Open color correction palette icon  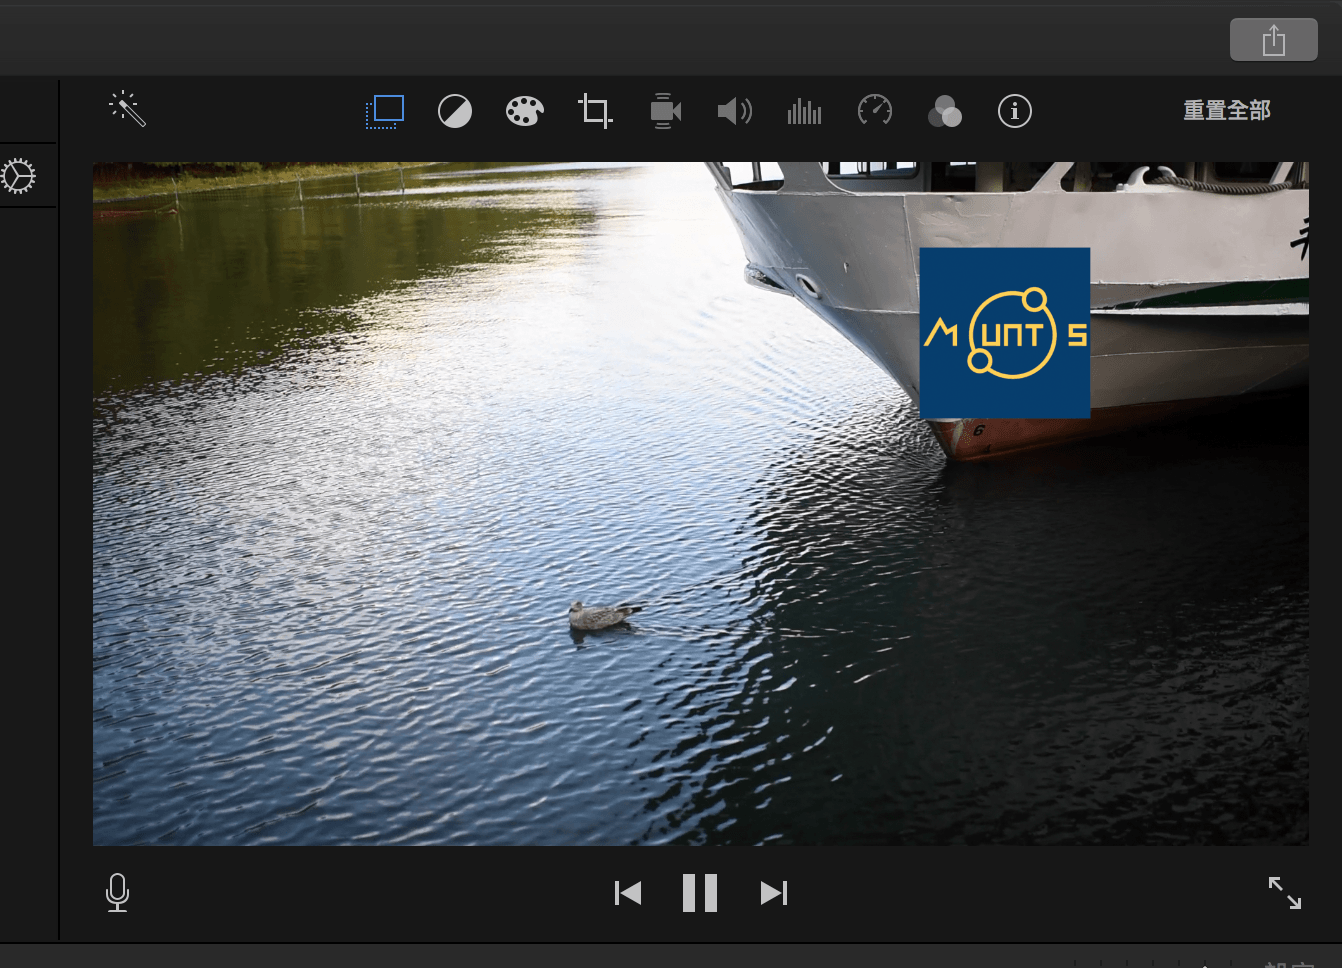coord(525,111)
